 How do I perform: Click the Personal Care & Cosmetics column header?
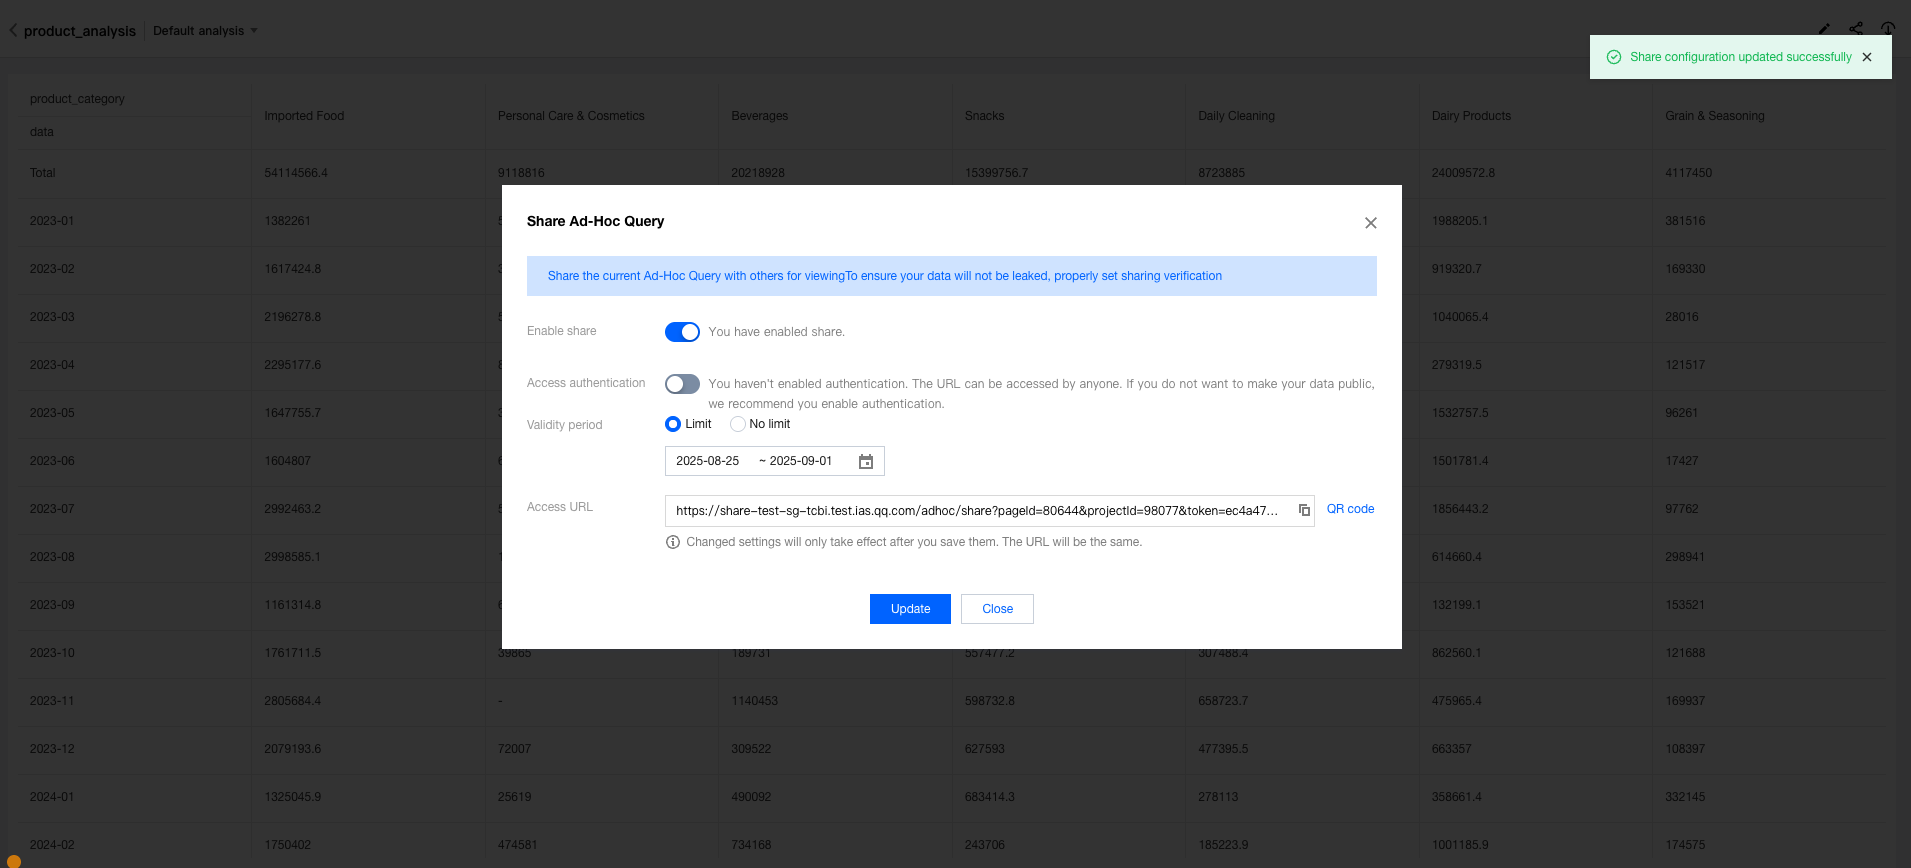pyautogui.click(x=571, y=116)
